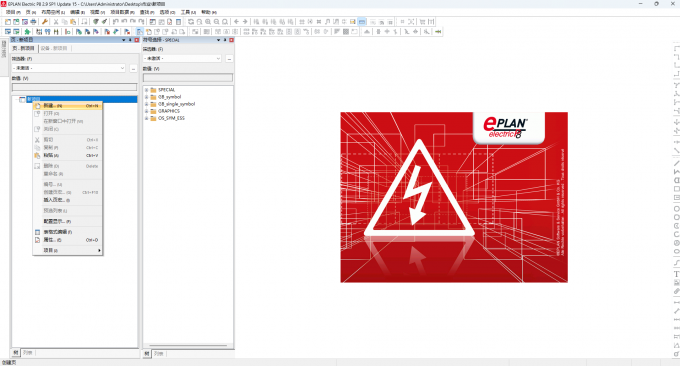Open the 布局空间 menu in the menu bar
Viewport: 680px width, 366px height.
click(x=53, y=12)
